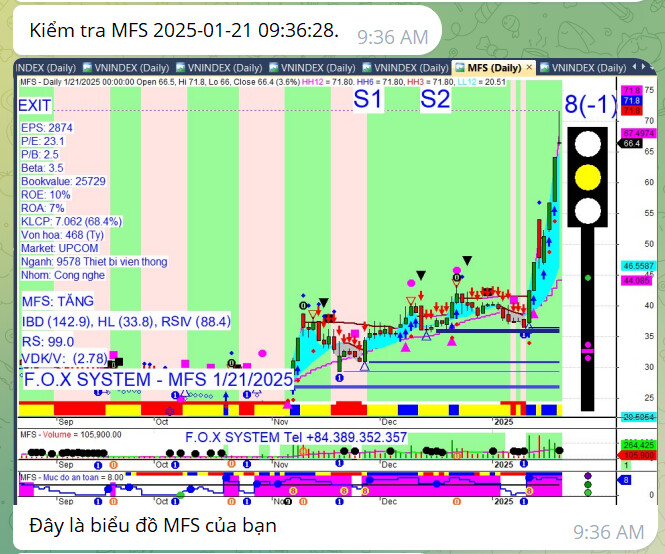Viewport: 665px width, 554px height.
Task: Select the S1 marker label
Action: [x=367, y=99]
